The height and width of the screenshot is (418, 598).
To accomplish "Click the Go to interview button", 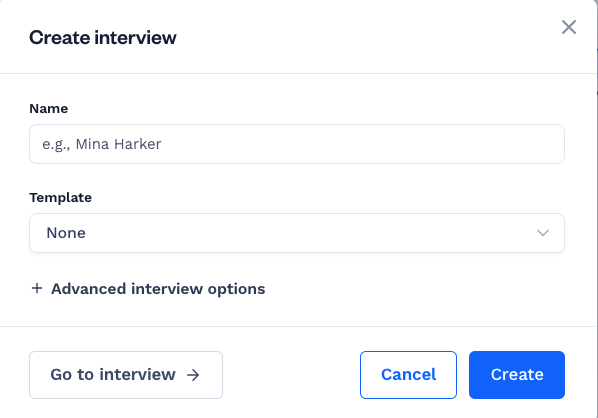I will pos(126,375).
